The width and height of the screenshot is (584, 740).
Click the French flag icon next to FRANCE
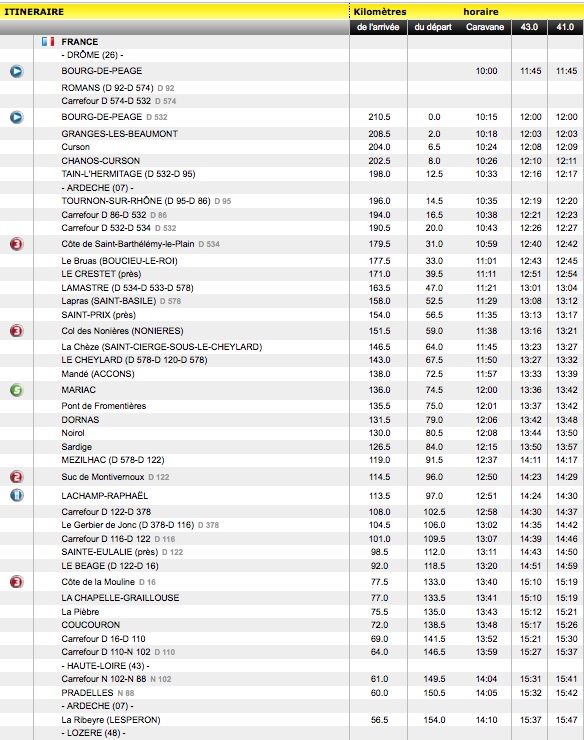tap(48, 42)
